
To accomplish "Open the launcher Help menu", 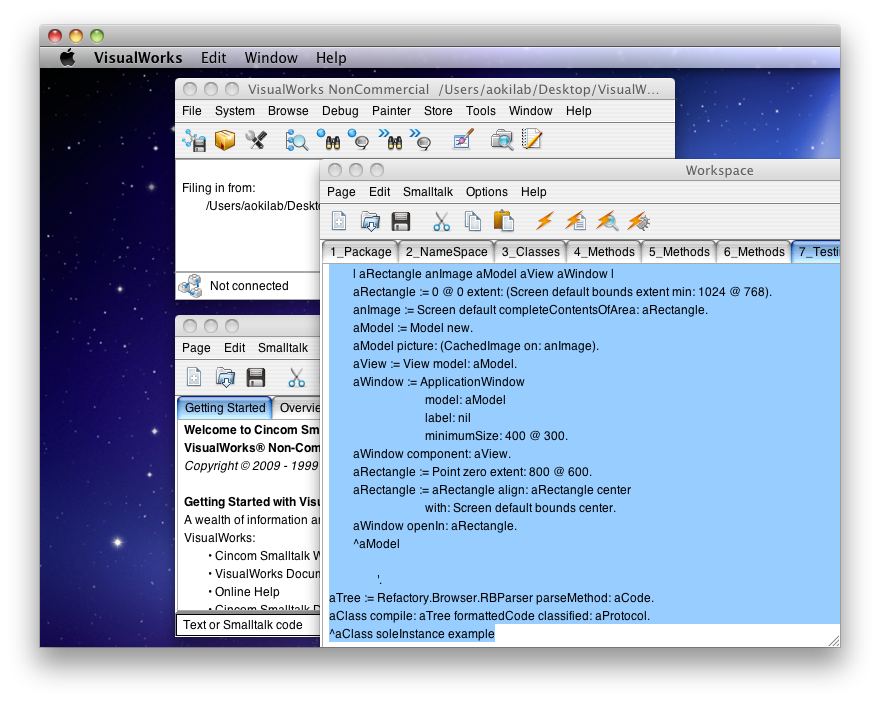I will (579, 111).
